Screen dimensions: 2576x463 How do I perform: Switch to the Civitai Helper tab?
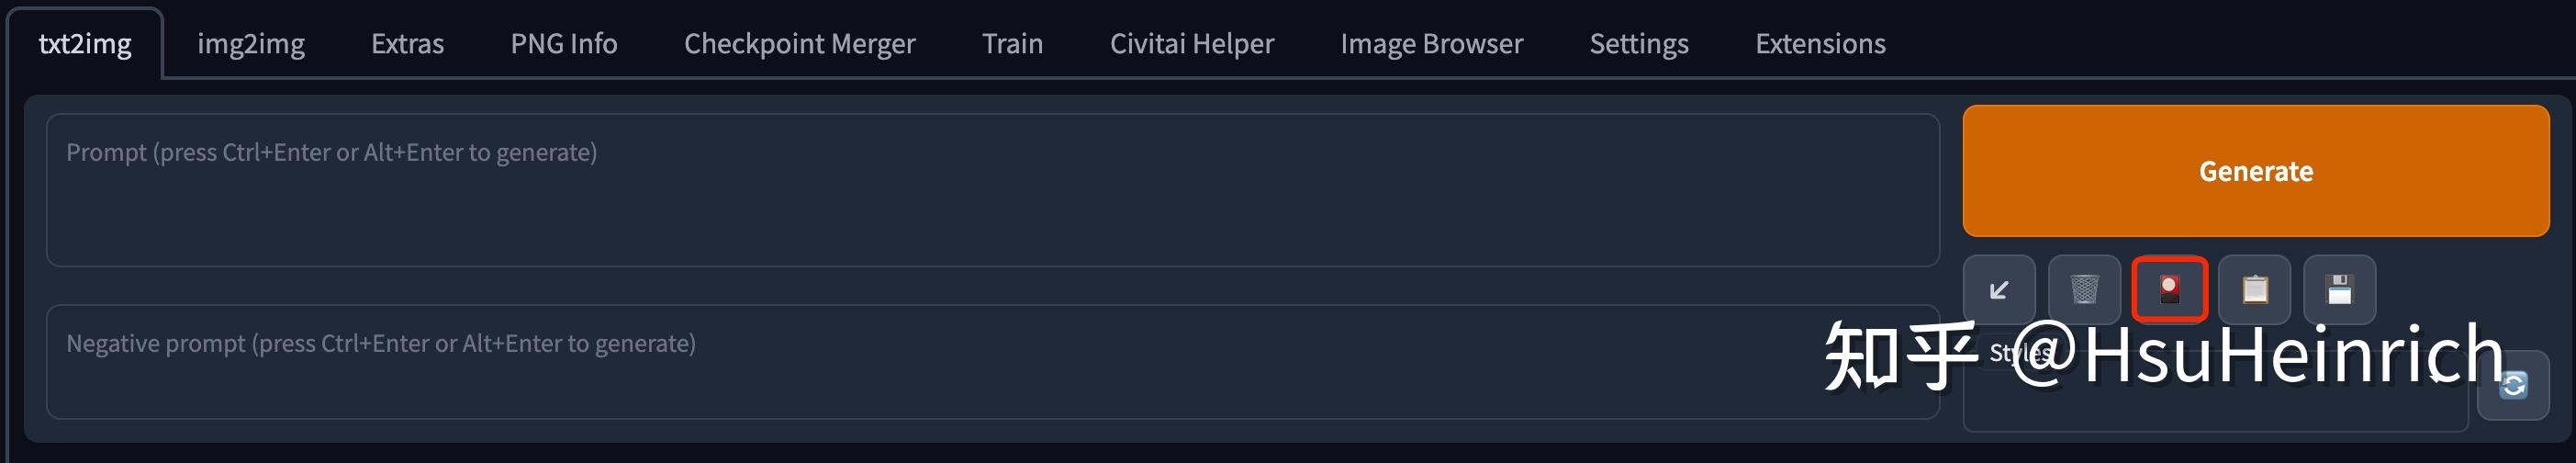(1192, 44)
